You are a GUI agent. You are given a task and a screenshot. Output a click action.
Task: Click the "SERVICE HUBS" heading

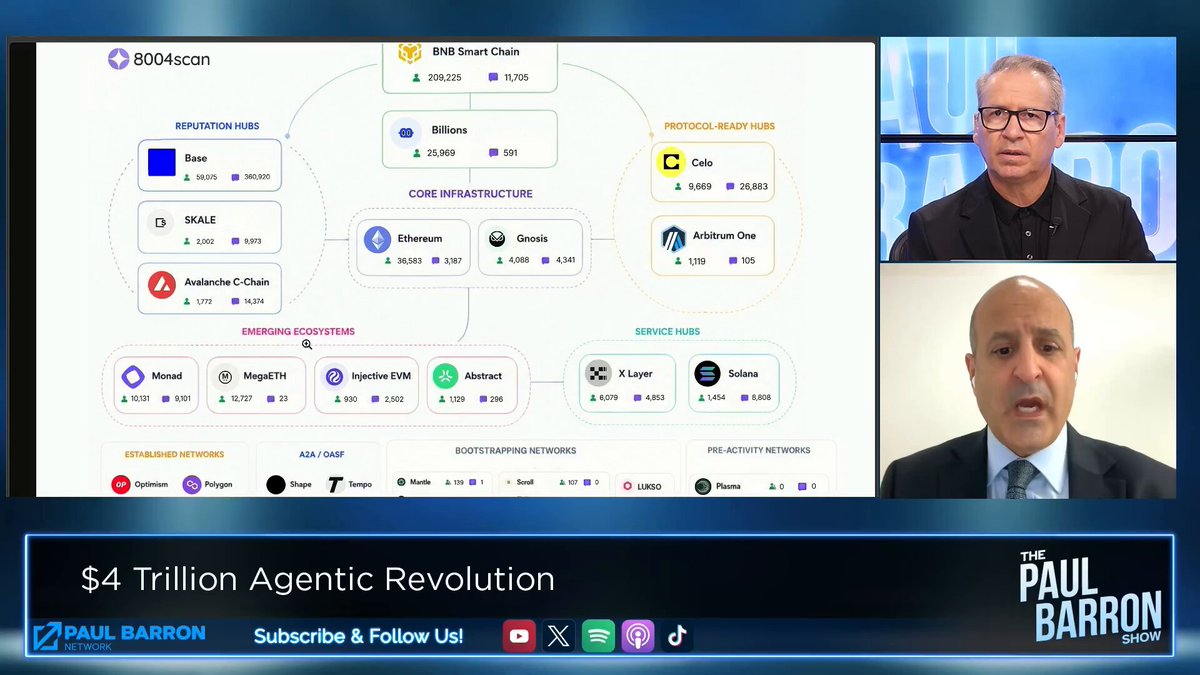pyautogui.click(x=667, y=332)
